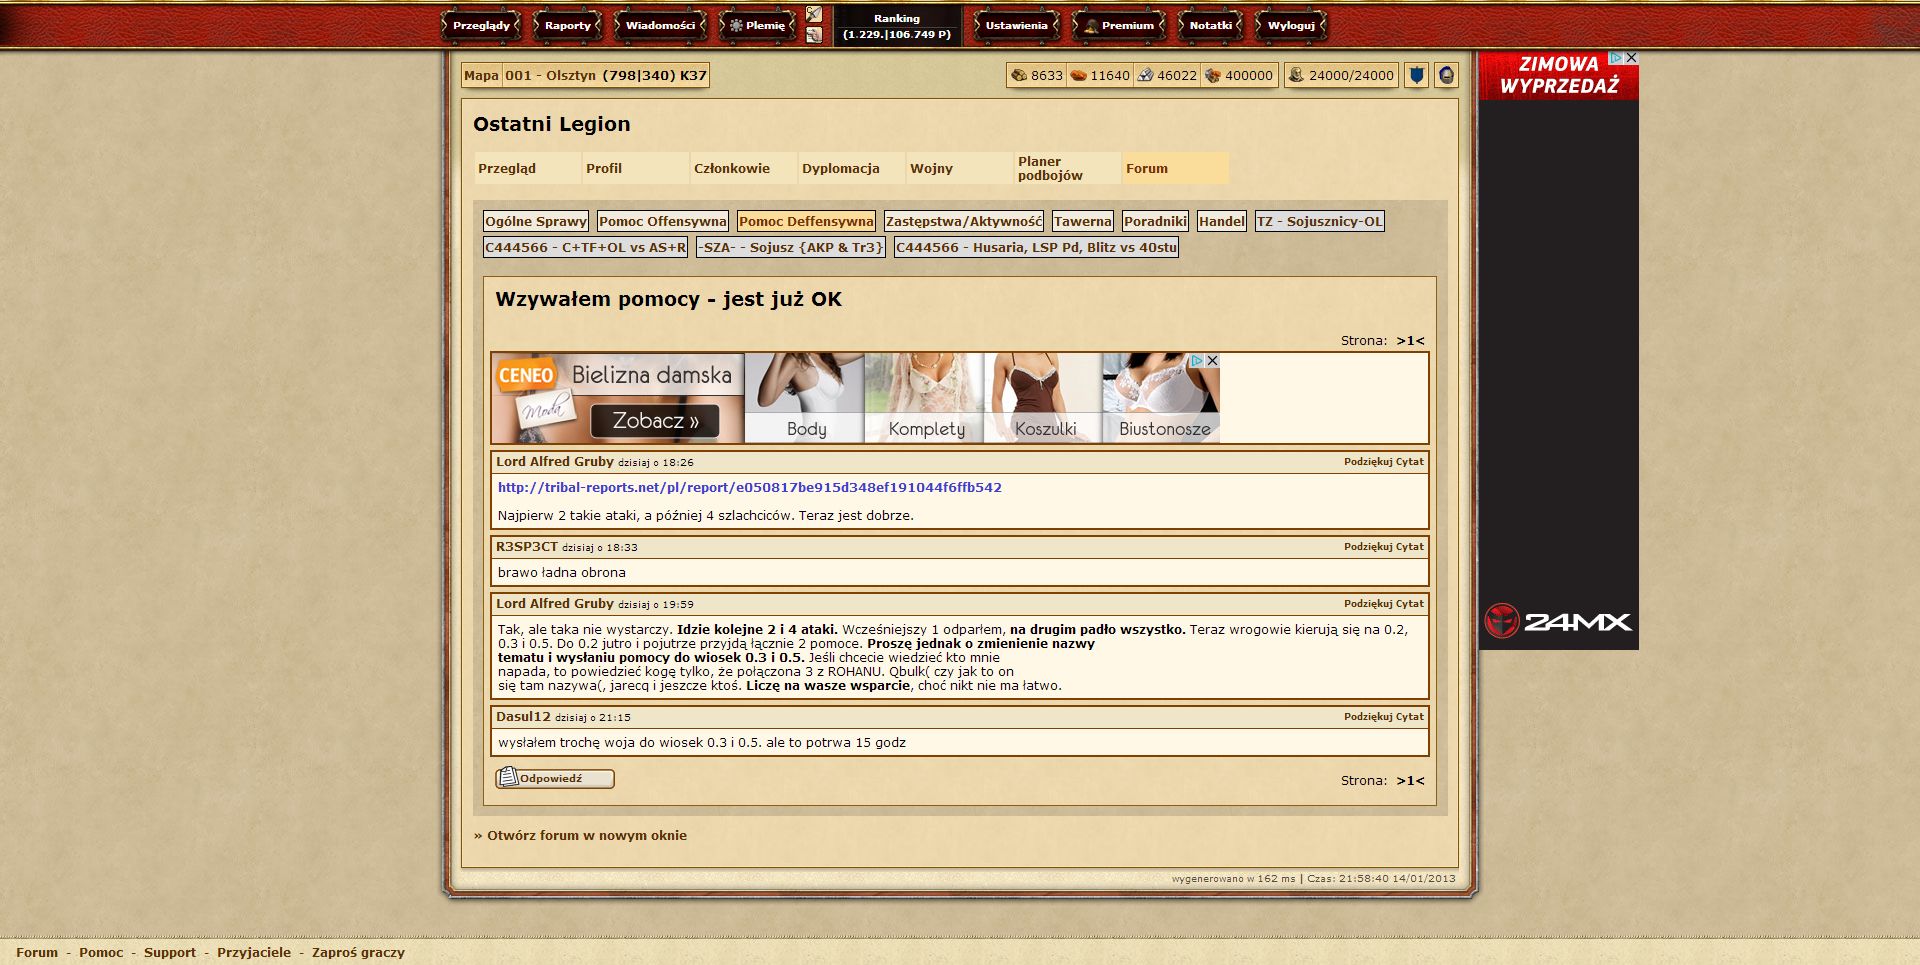The width and height of the screenshot is (1920, 965).
Task: Open the Wiadomości menu
Action: pos(660,25)
